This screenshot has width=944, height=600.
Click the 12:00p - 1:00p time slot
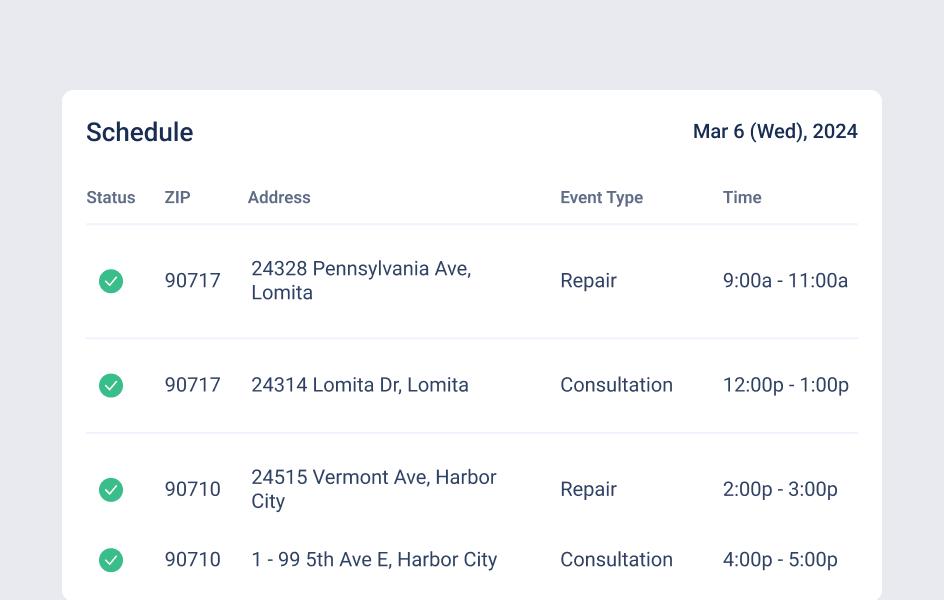point(785,385)
